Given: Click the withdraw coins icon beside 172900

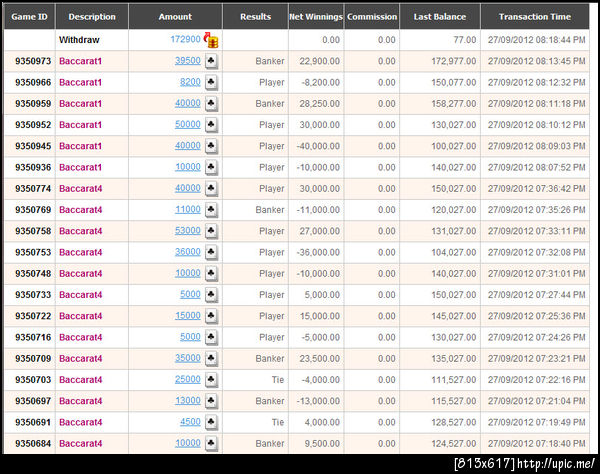Looking at the screenshot, I should pyautogui.click(x=211, y=40).
